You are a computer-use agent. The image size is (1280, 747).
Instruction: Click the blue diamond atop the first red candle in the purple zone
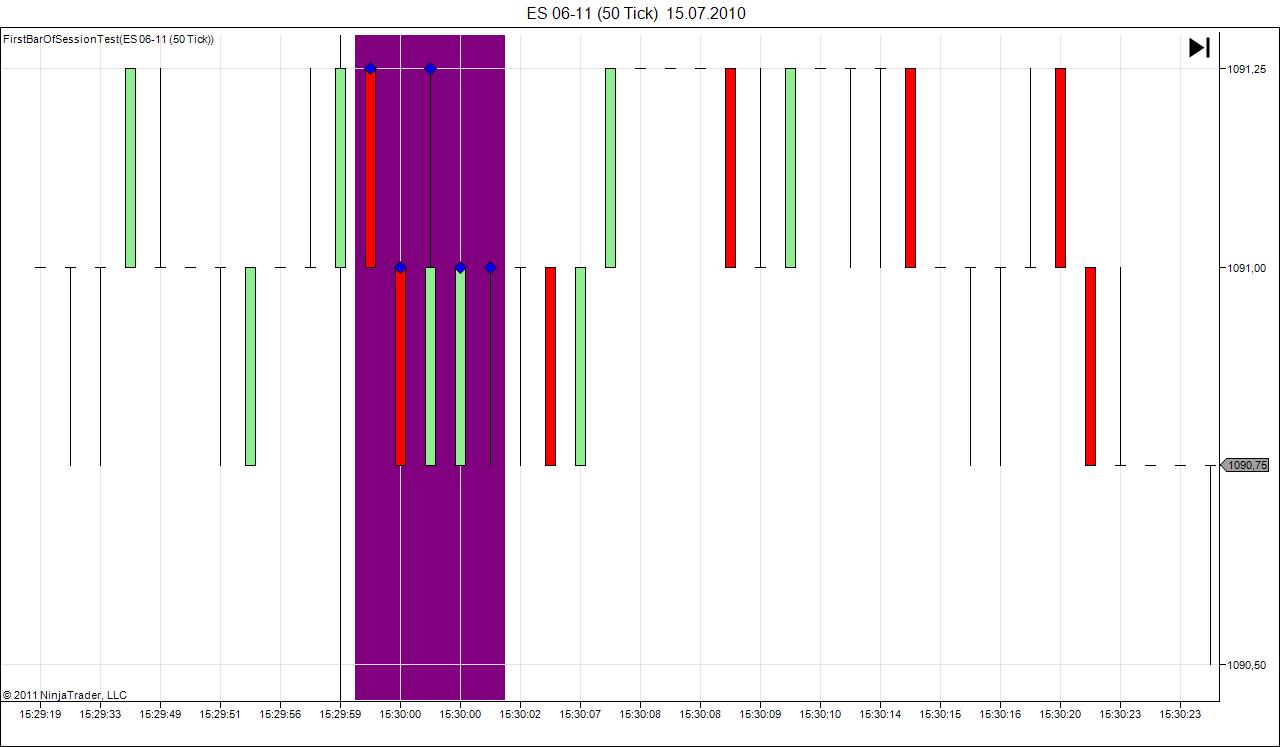[x=370, y=68]
